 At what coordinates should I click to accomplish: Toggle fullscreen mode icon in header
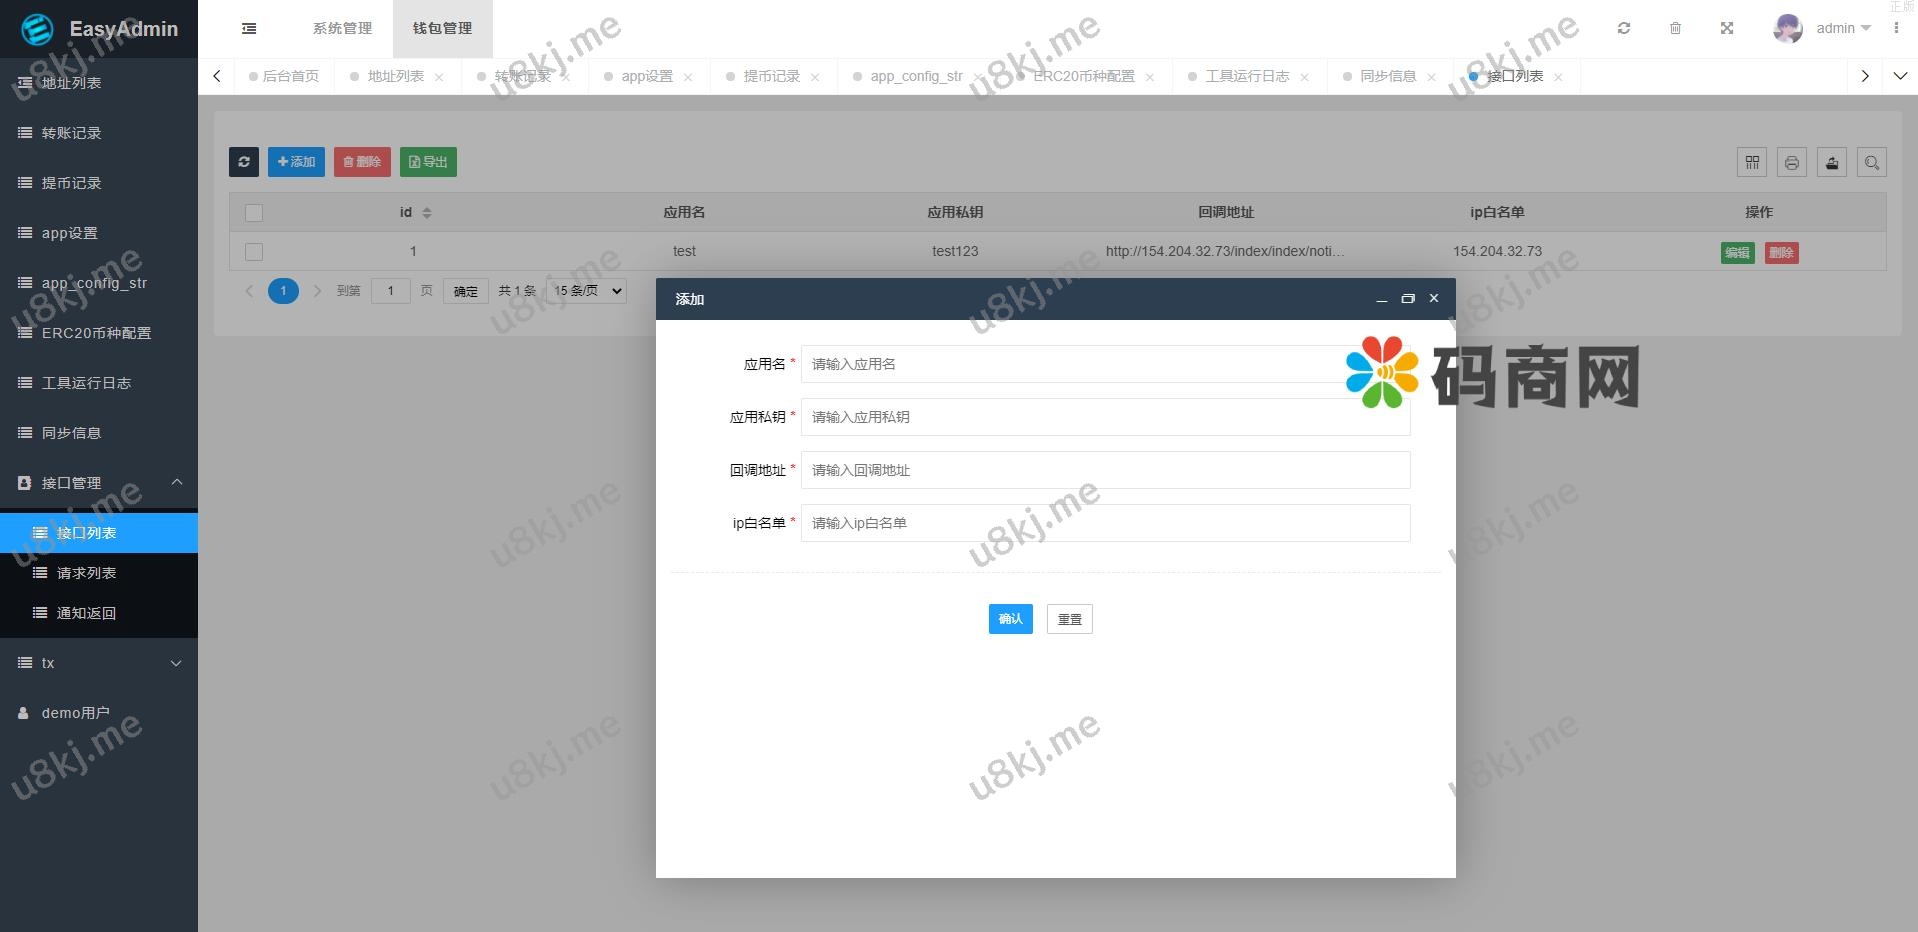1727,28
